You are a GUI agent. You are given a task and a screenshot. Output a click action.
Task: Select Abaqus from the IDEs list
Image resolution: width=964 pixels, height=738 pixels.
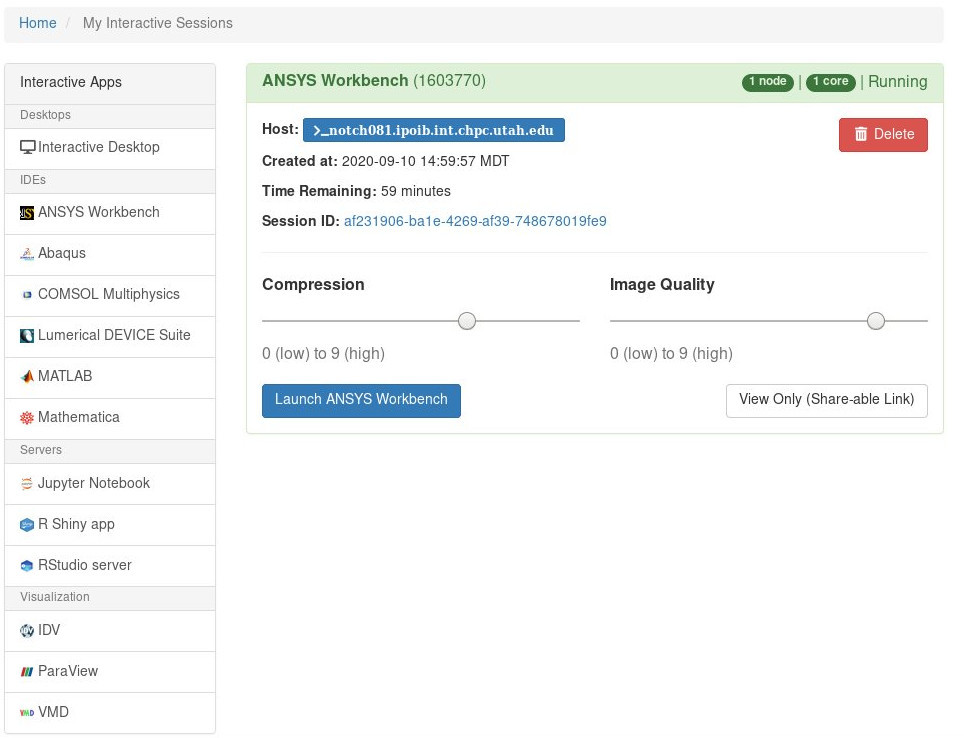[110, 255]
